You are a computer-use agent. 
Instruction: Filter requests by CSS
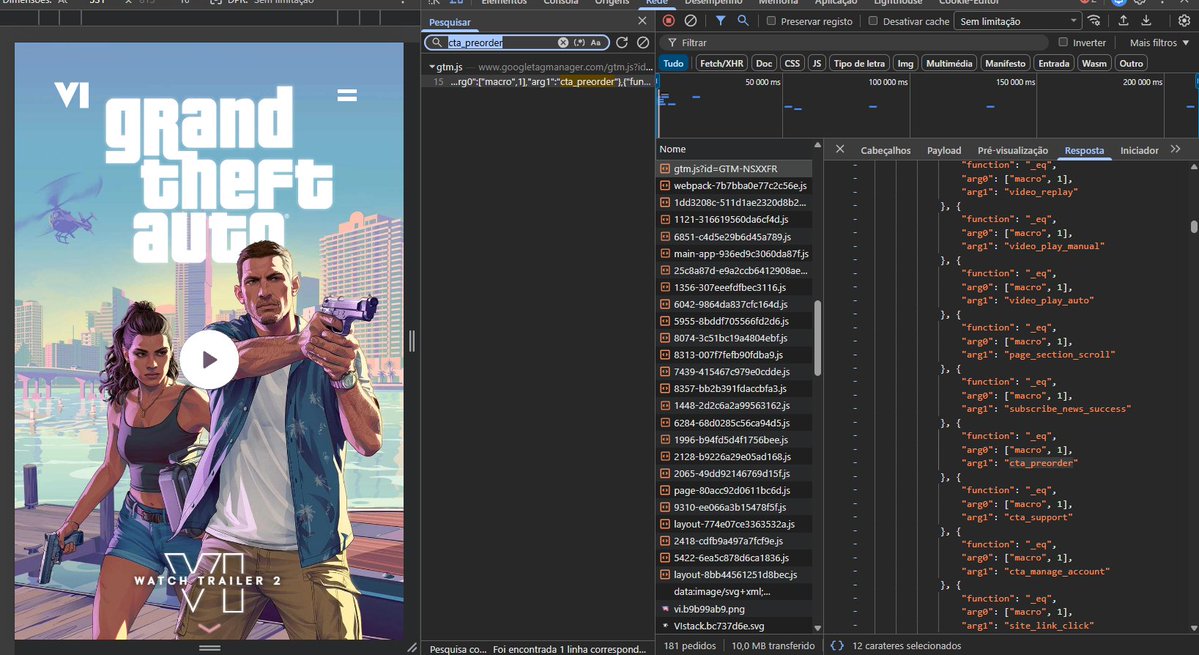click(792, 63)
